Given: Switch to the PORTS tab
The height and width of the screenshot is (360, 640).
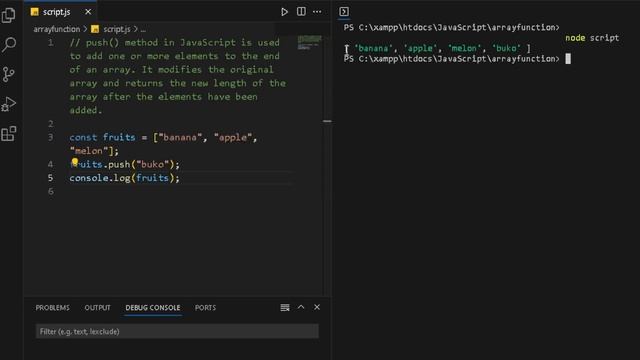Looking at the screenshot, I should tap(205, 308).
